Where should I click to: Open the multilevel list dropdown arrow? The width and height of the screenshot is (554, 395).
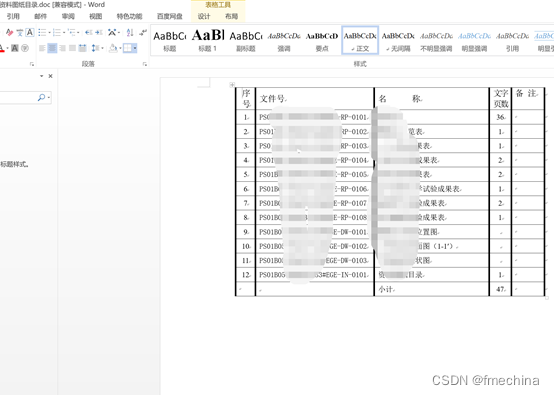pos(78,33)
